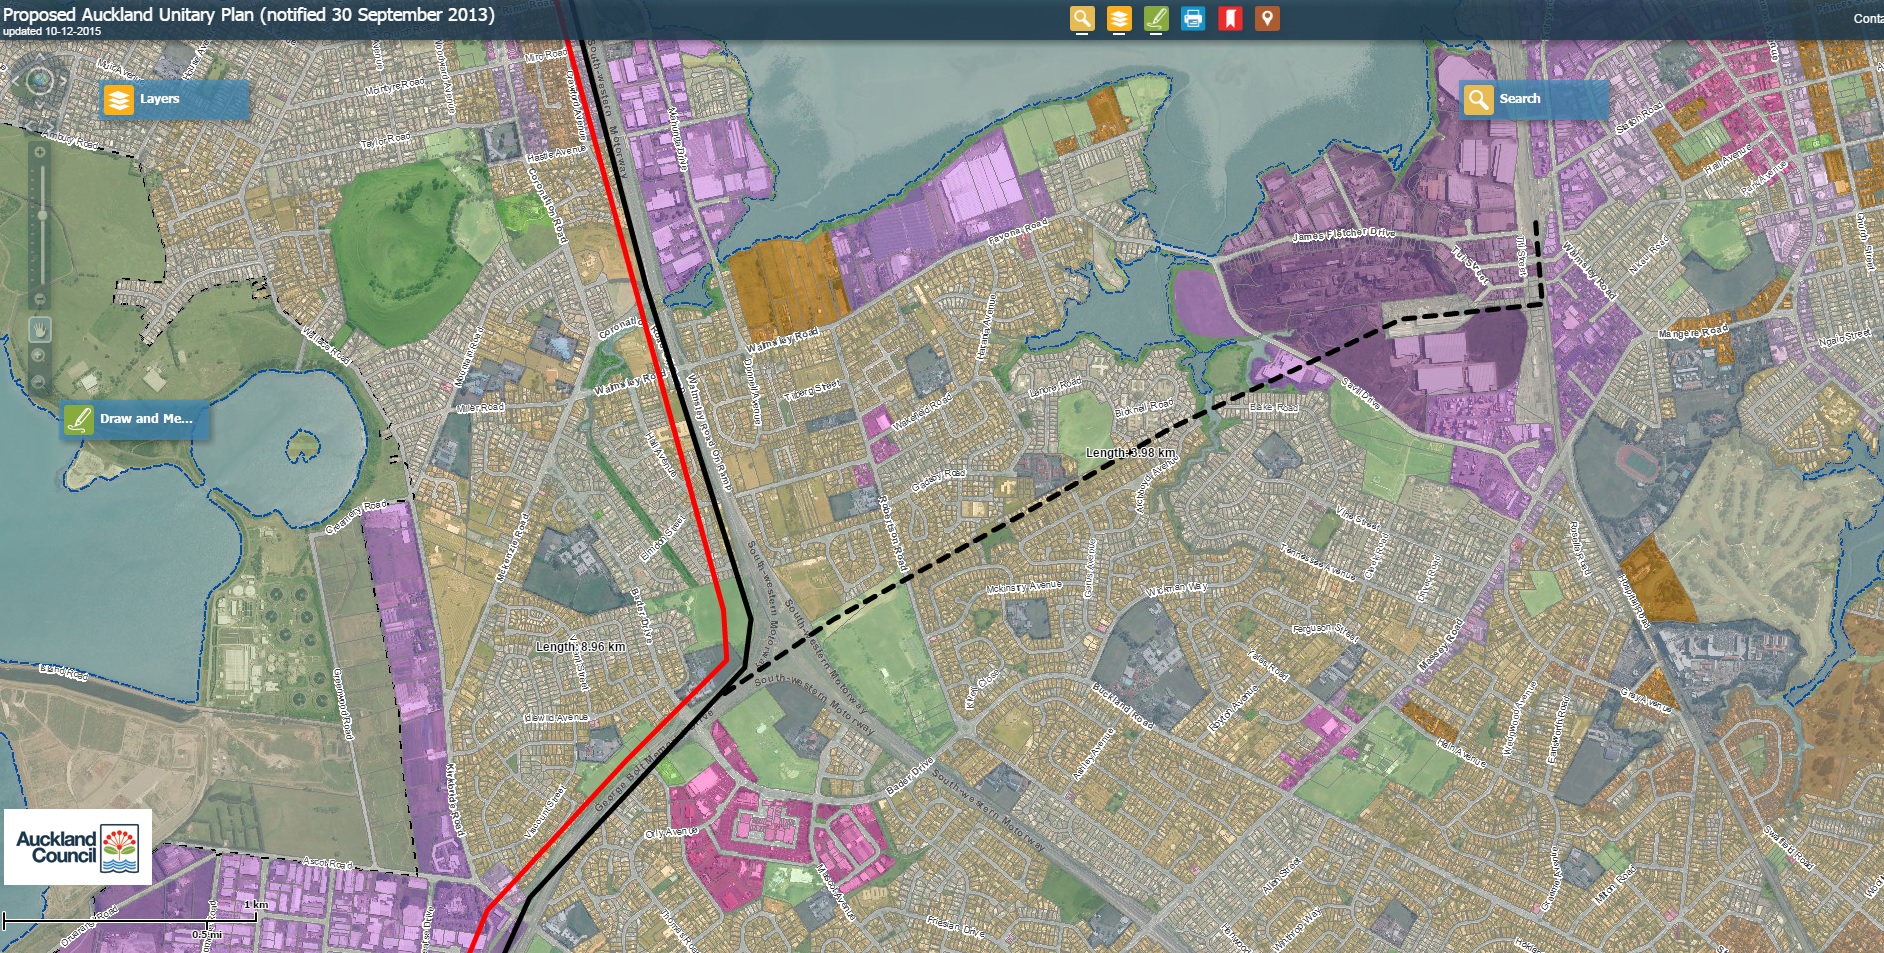This screenshot has height=953, width=1884.
Task: Expand the Draw and Me... panel
Action: pos(135,419)
